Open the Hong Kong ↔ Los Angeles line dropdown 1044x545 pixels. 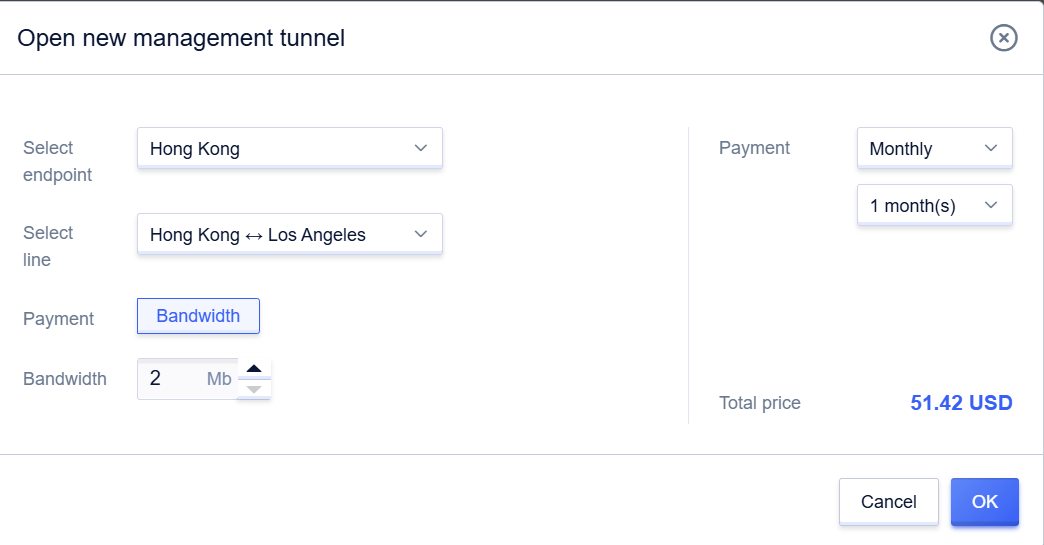coord(290,234)
